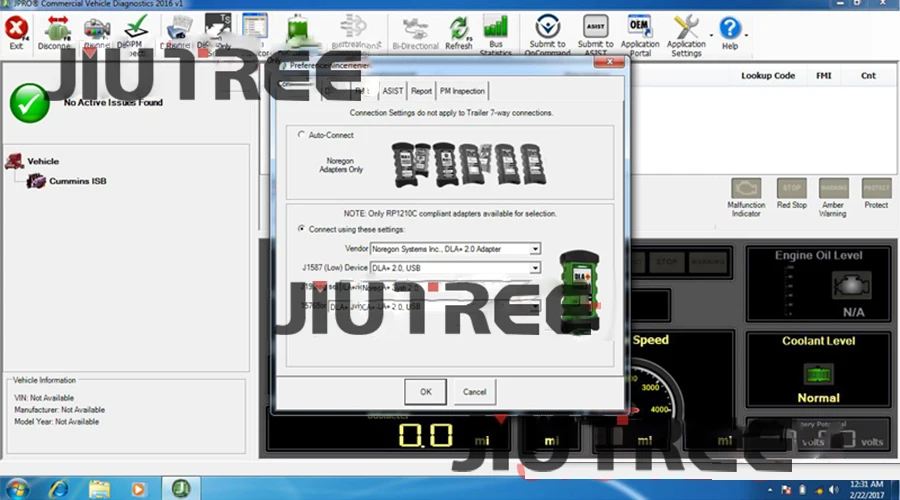Open the Windows Start menu
Screen dimensions: 900x500
pos(17,489)
